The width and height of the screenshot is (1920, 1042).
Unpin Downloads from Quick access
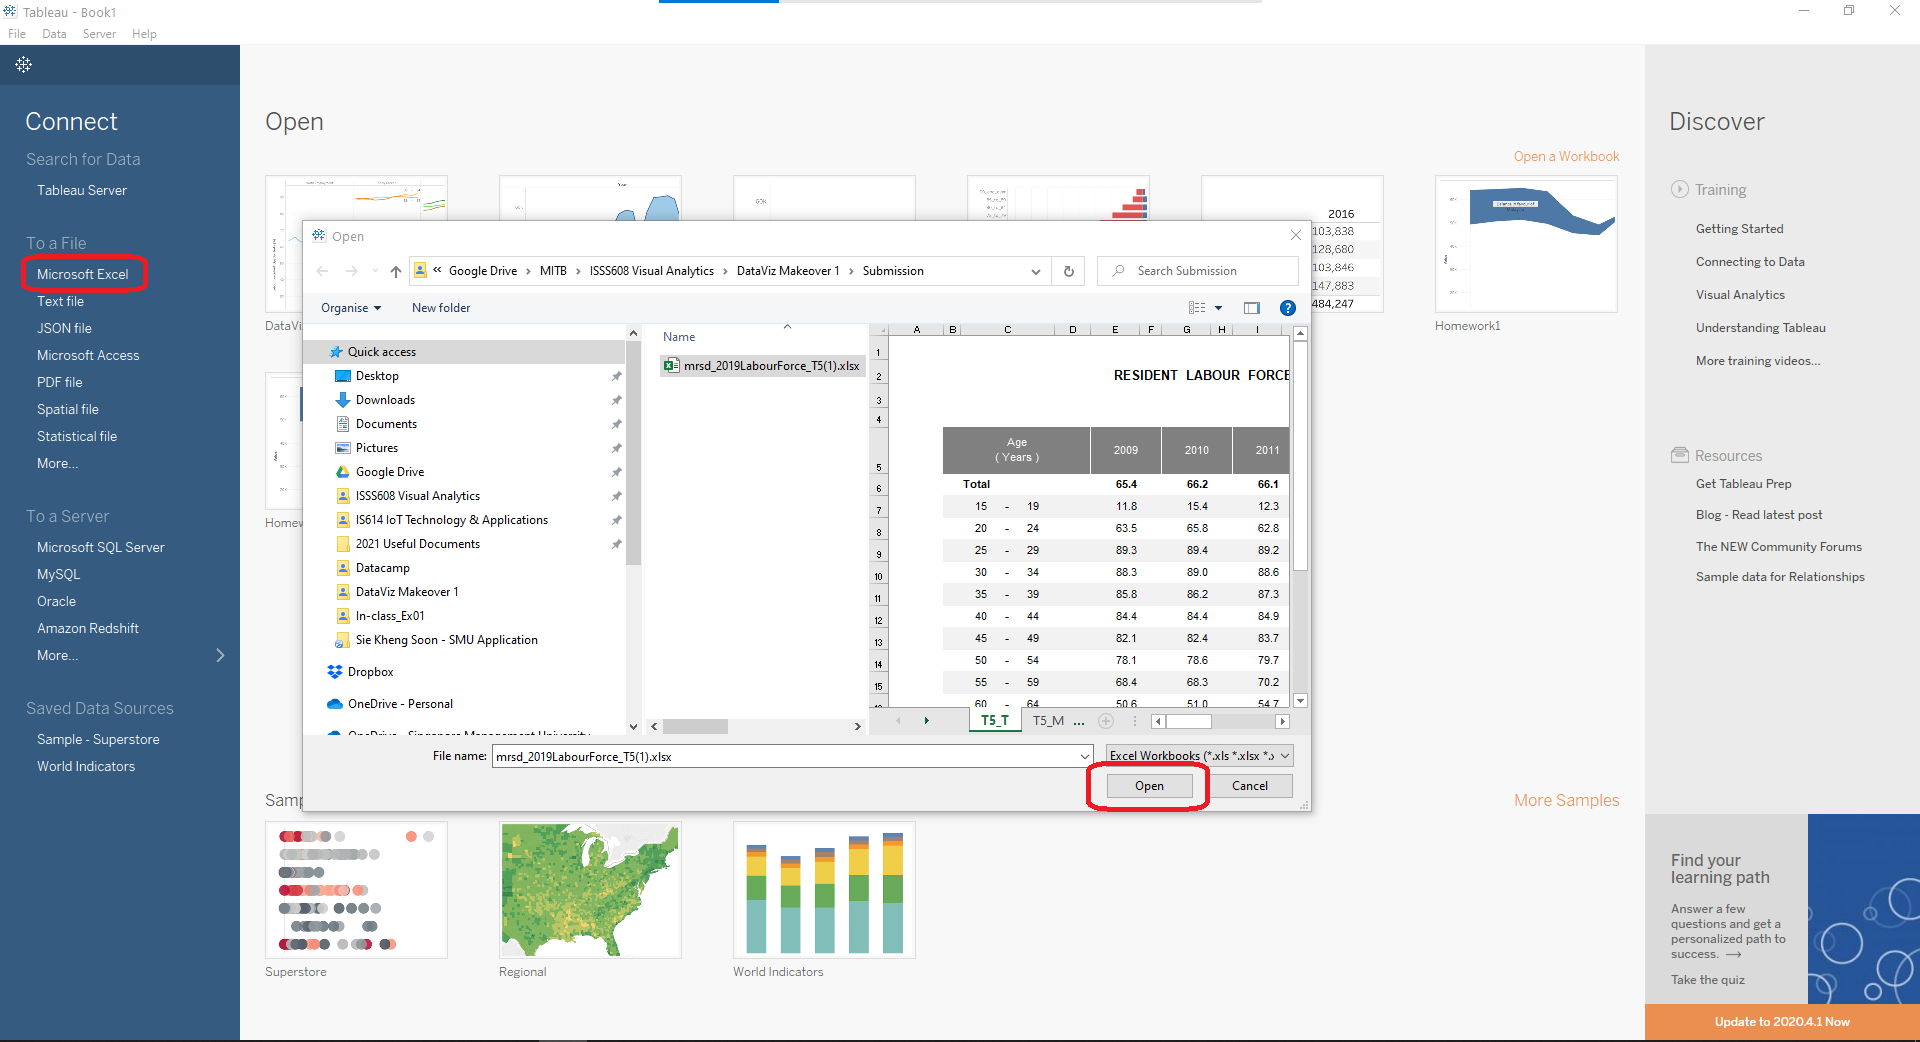(616, 399)
